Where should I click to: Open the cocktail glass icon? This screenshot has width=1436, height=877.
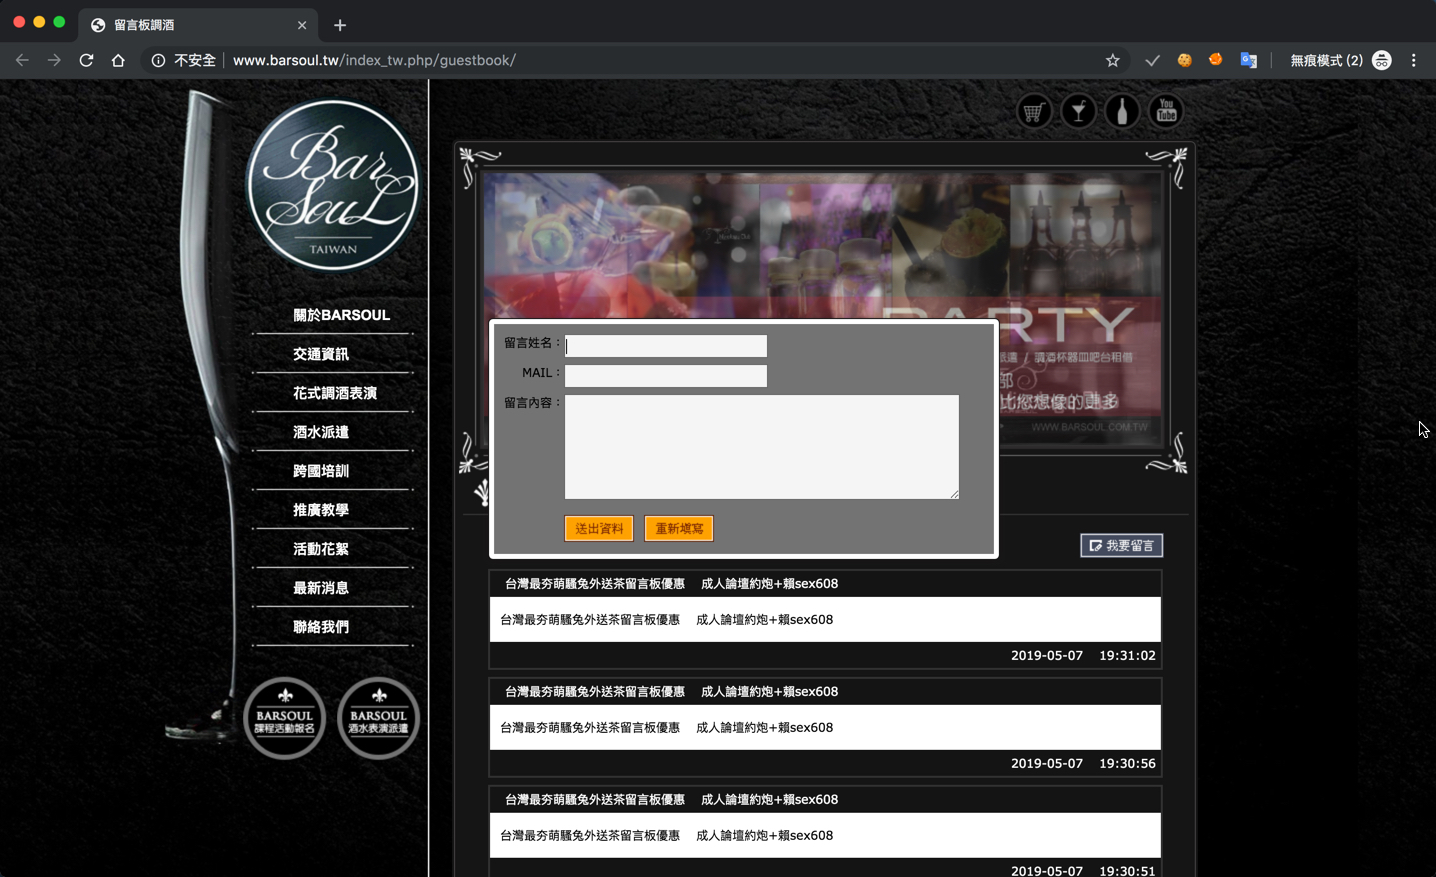coord(1078,111)
